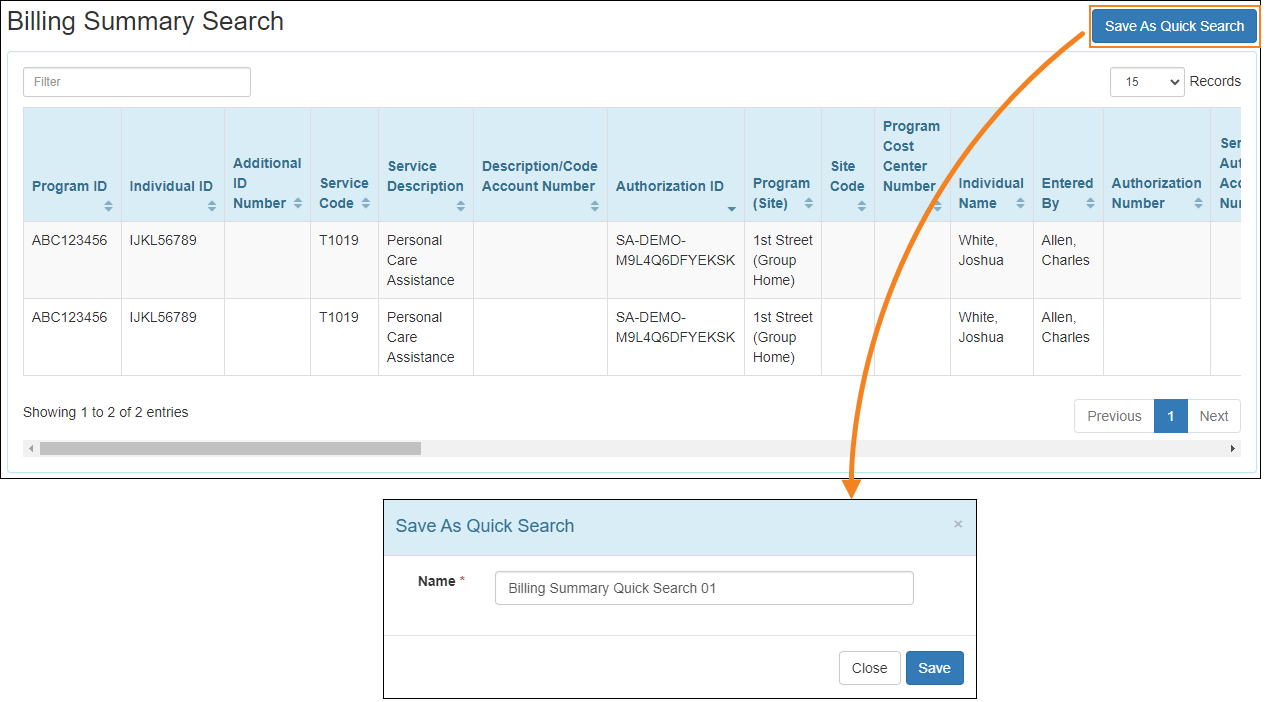Click IJKL56789 in second row
This screenshot has width=1266, height=702.
(x=163, y=317)
